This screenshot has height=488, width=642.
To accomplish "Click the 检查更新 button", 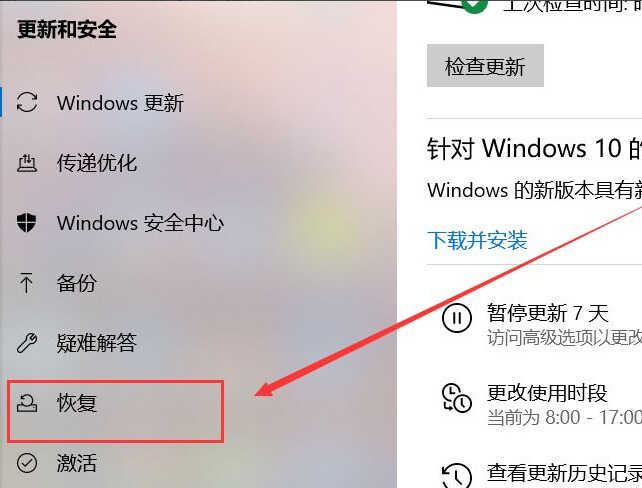I will point(485,66).
